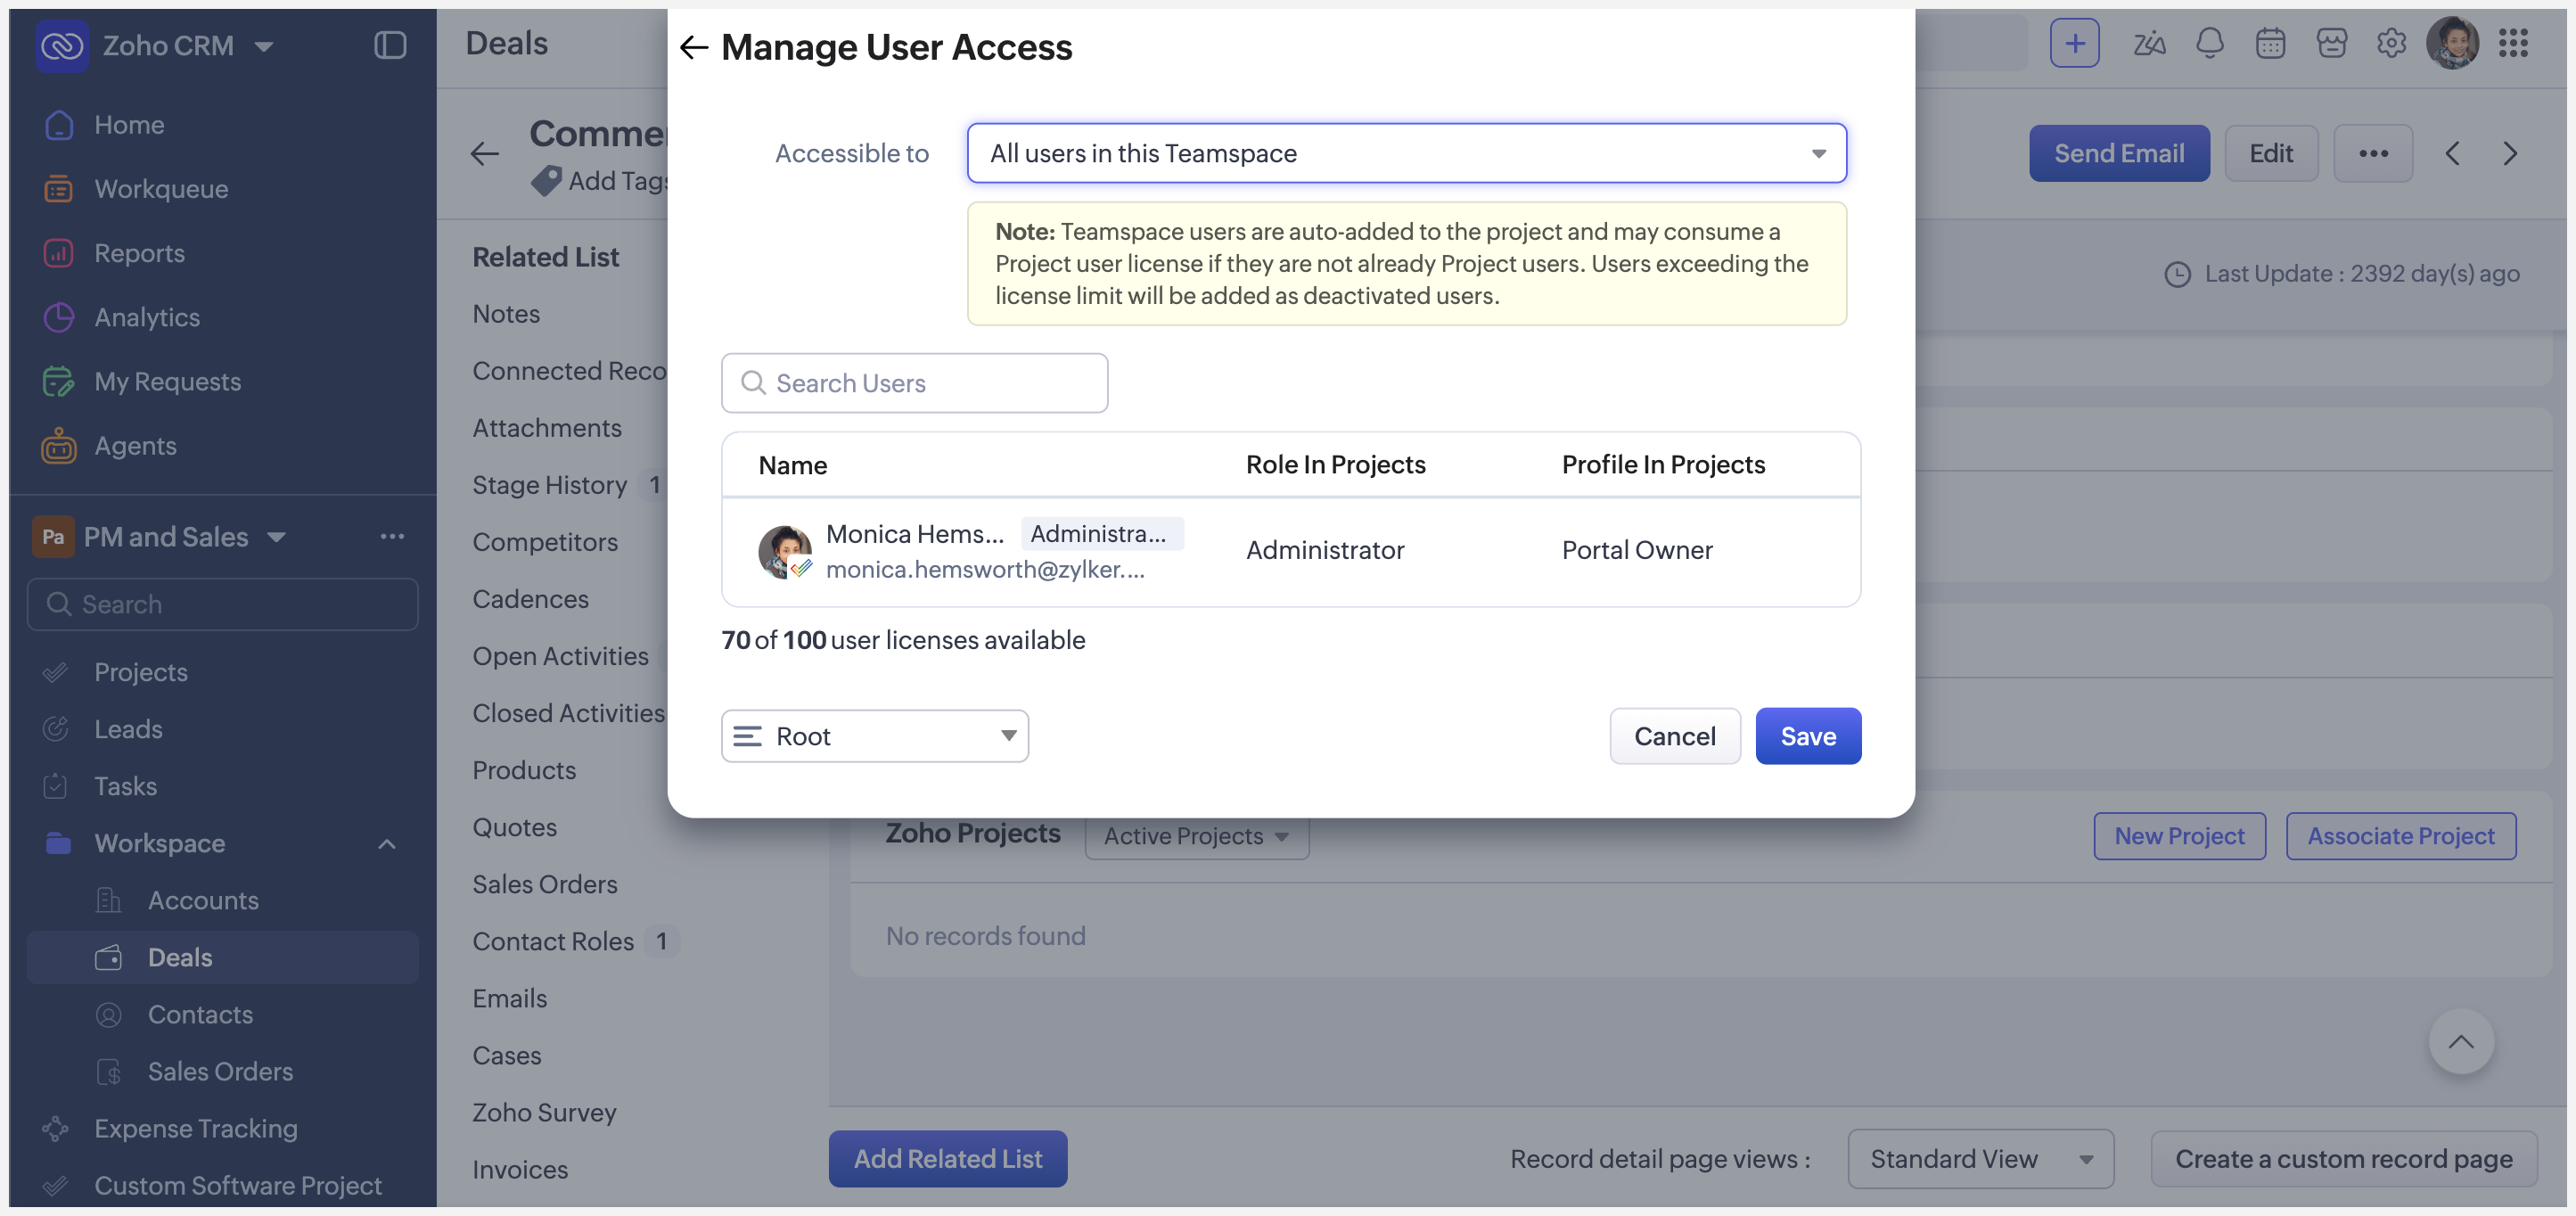
Task: Click the Edit button
Action: click(x=2271, y=153)
